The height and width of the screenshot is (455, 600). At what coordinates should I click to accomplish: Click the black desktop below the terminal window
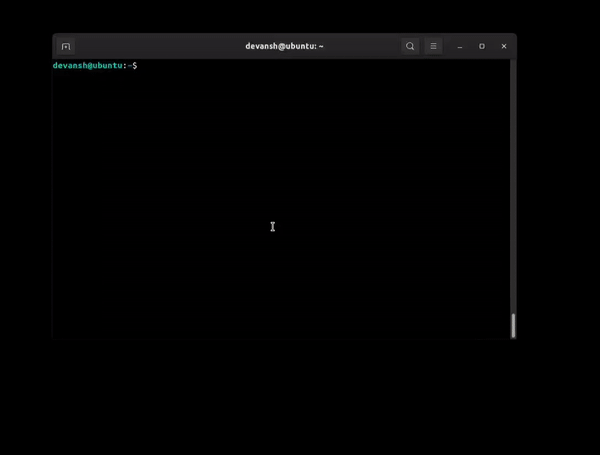tap(300, 400)
